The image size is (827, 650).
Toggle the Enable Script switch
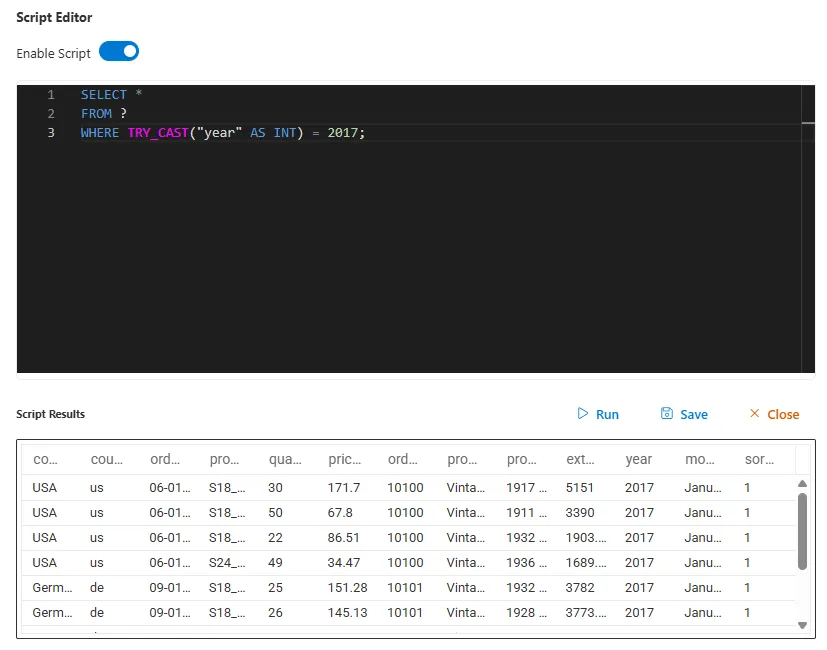coord(119,52)
